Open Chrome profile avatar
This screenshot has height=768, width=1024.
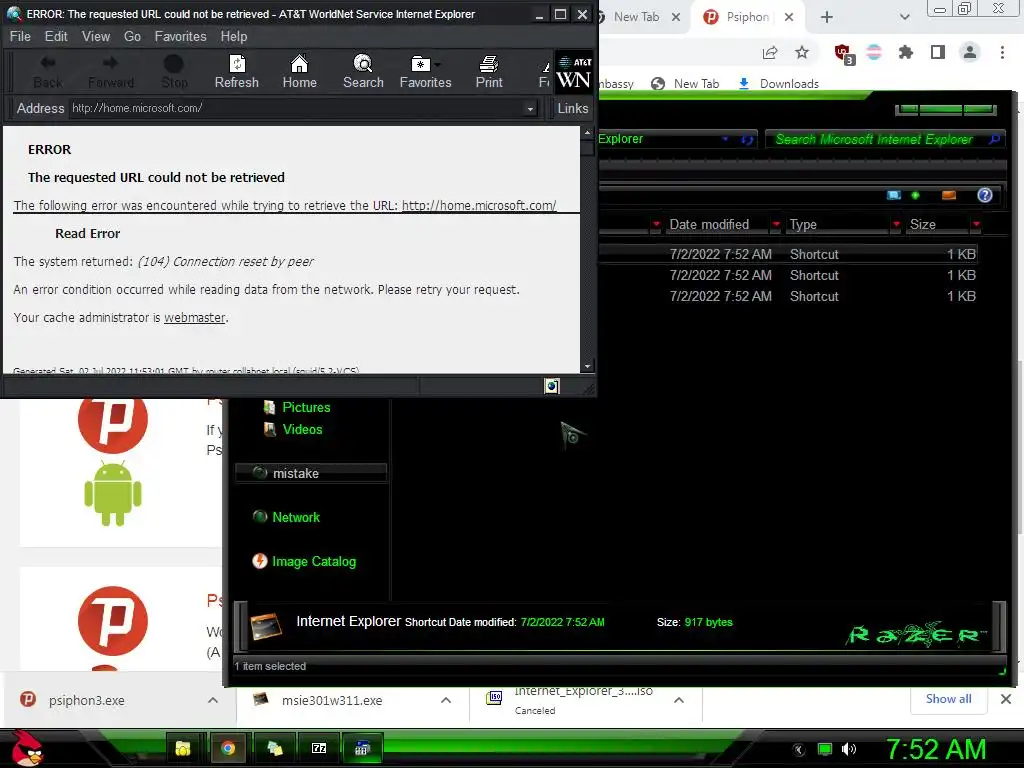tap(970, 52)
